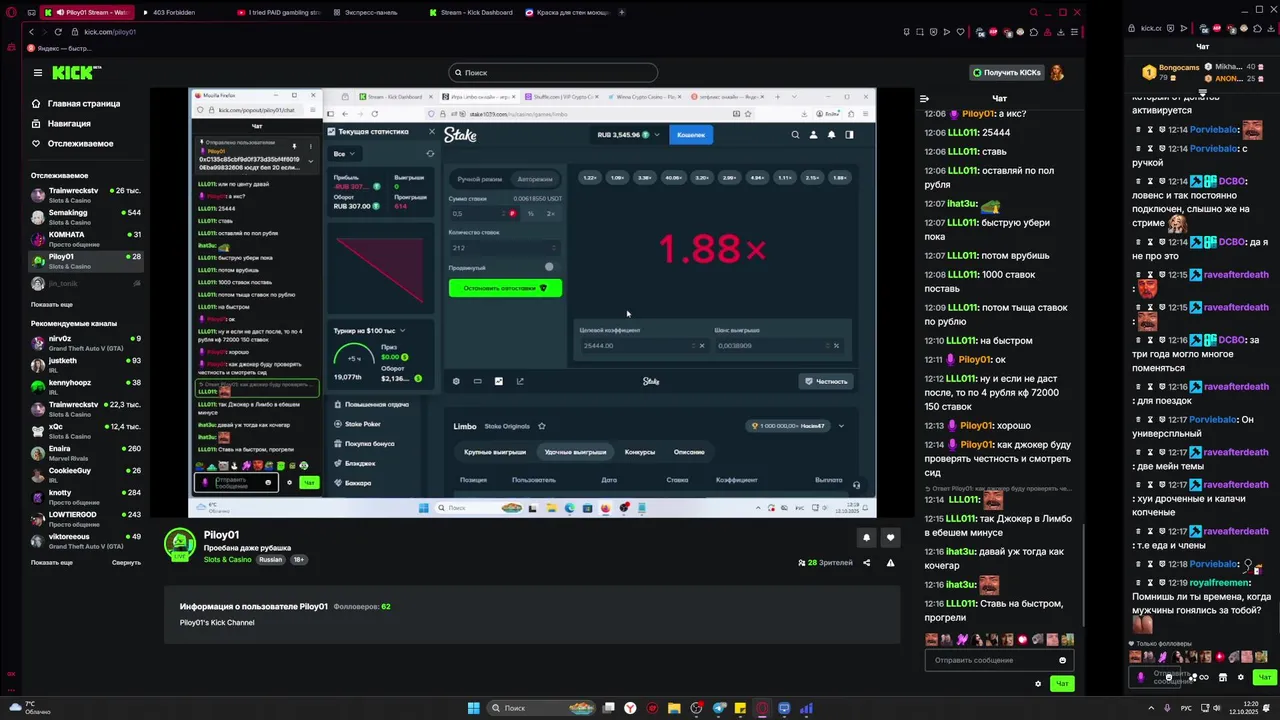The height and width of the screenshot is (720, 1280).
Task: Click Количество ставок field 212
Action: [x=503, y=248]
